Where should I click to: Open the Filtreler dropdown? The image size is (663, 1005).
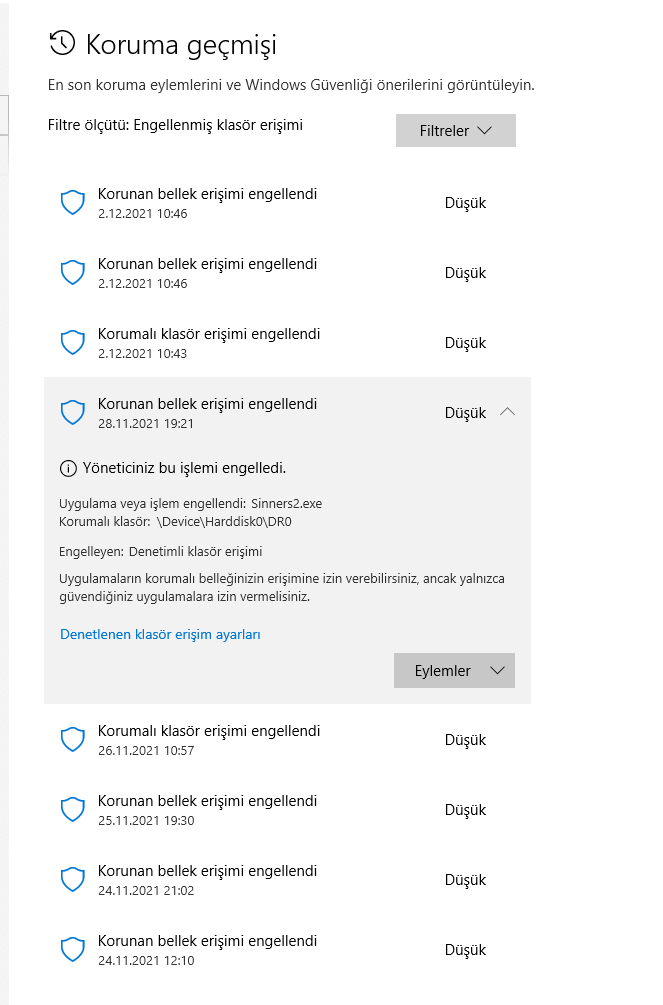coord(455,131)
